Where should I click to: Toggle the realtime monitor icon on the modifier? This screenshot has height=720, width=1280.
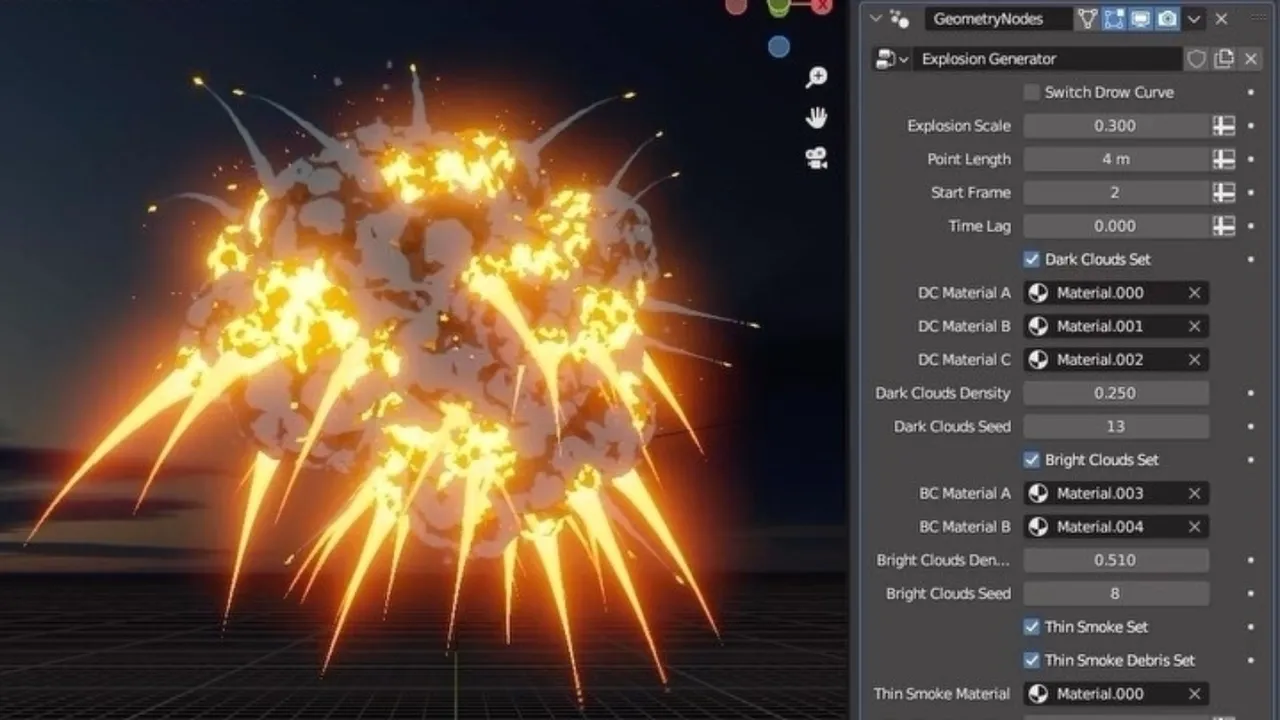click(1139, 19)
